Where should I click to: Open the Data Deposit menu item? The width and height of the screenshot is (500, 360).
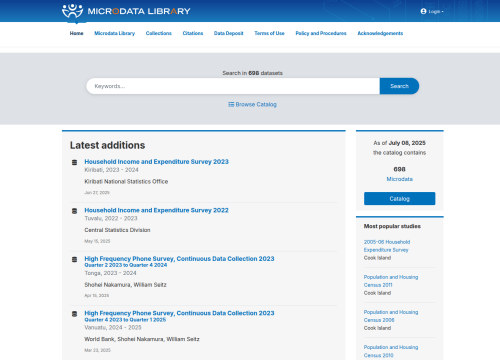pos(229,33)
